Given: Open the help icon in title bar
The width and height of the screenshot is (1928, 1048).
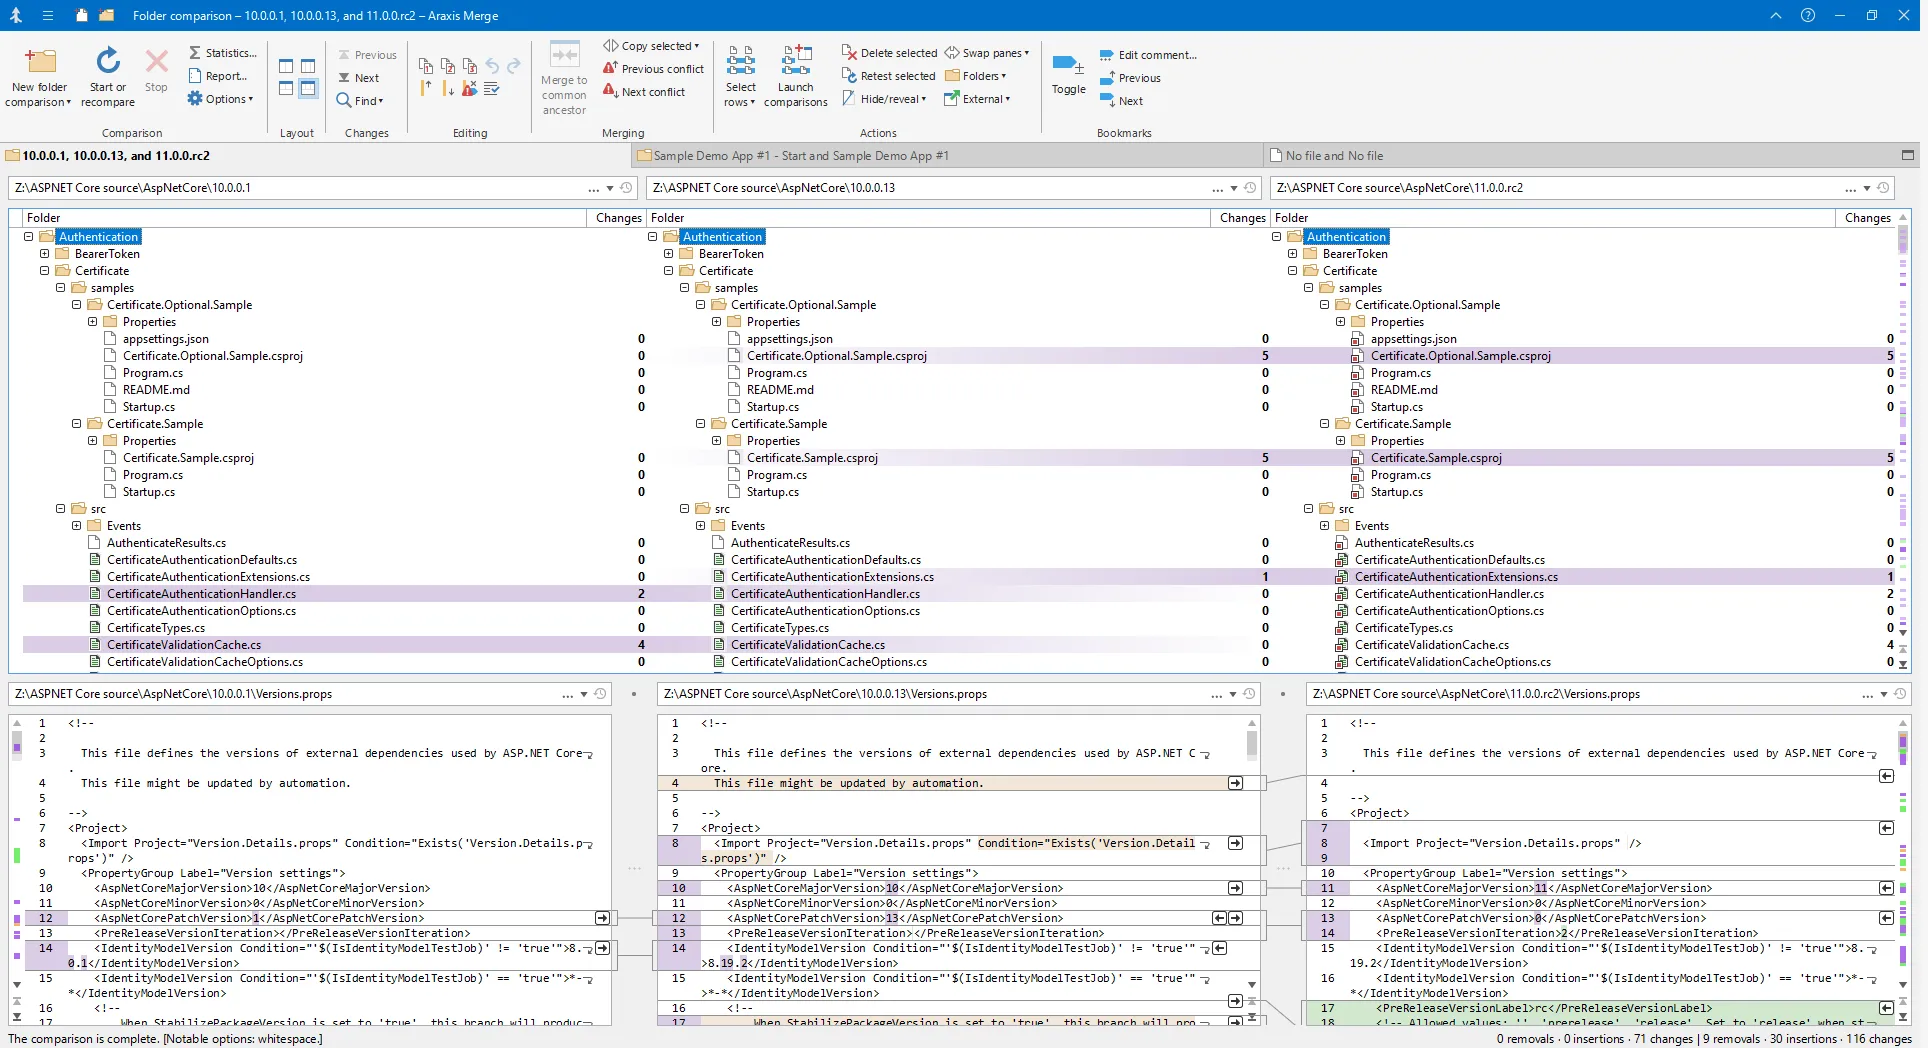Looking at the screenshot, I should coord(1807,15).
